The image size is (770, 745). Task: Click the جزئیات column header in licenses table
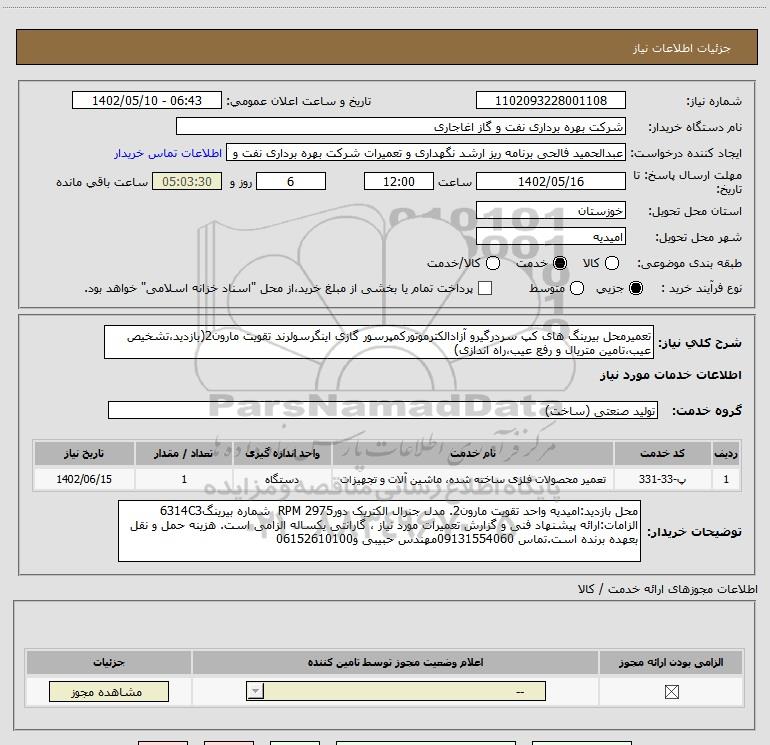coord(109,662)
